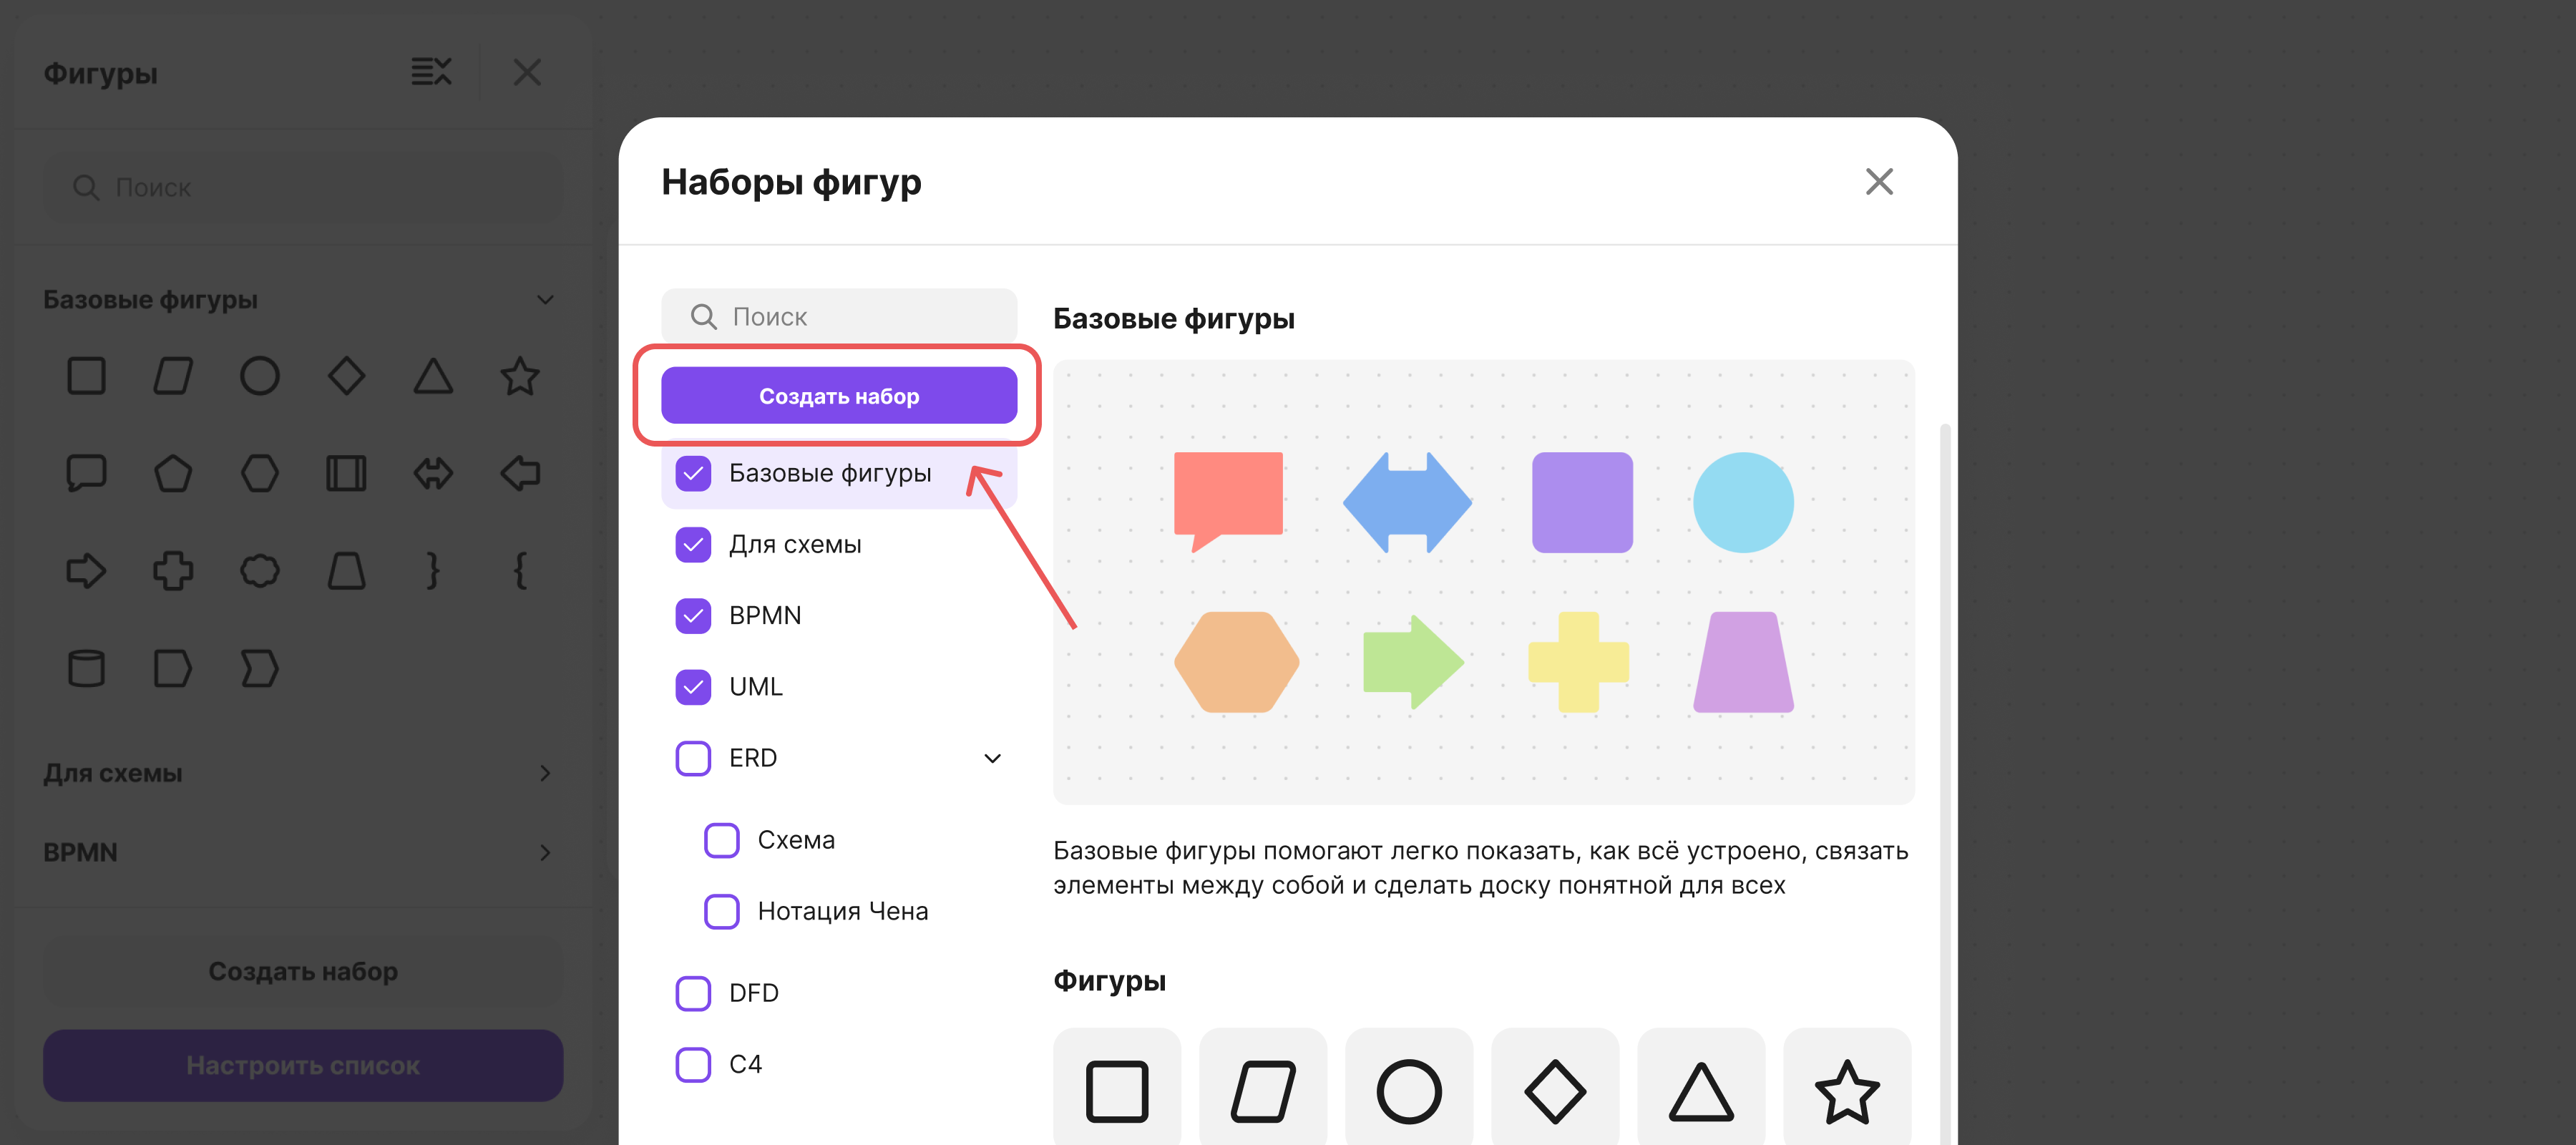Check the Нотация Чена checkbox

pyautogui.click(x=722, y=911)
